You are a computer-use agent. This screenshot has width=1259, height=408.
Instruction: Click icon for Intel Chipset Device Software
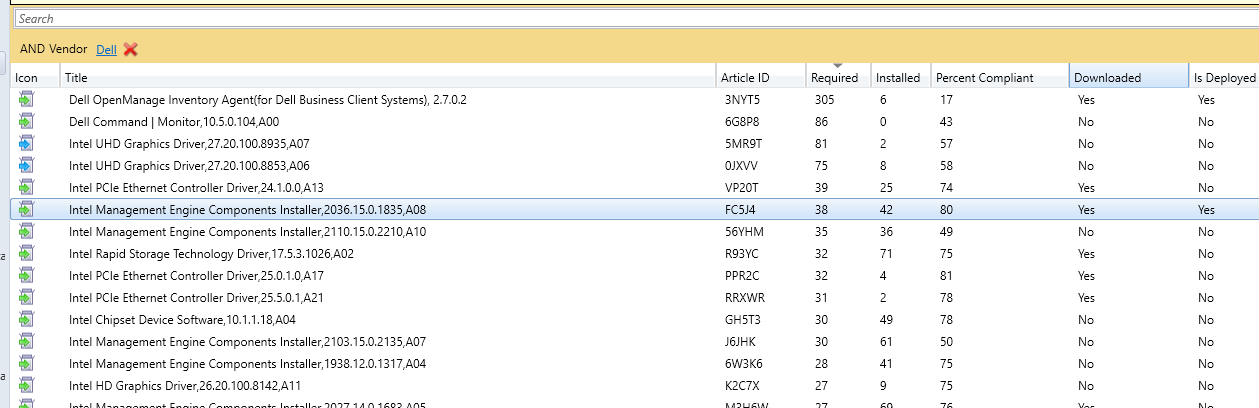pyautogui.click(x=26, y=320)
